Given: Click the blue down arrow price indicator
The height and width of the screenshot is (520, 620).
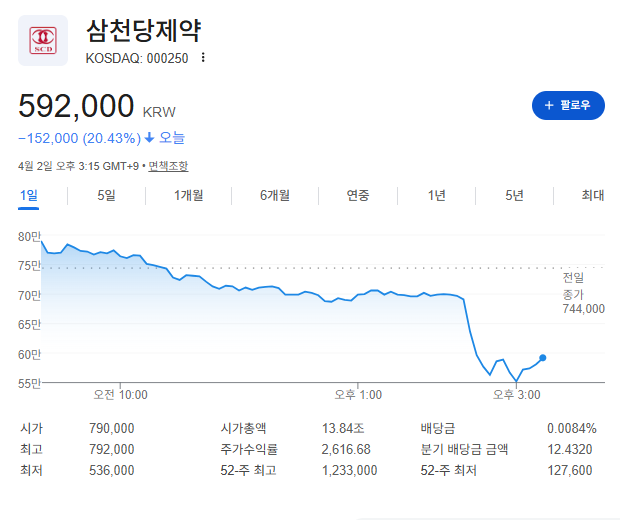Looking at the screenshot, I should pos(149,138).
